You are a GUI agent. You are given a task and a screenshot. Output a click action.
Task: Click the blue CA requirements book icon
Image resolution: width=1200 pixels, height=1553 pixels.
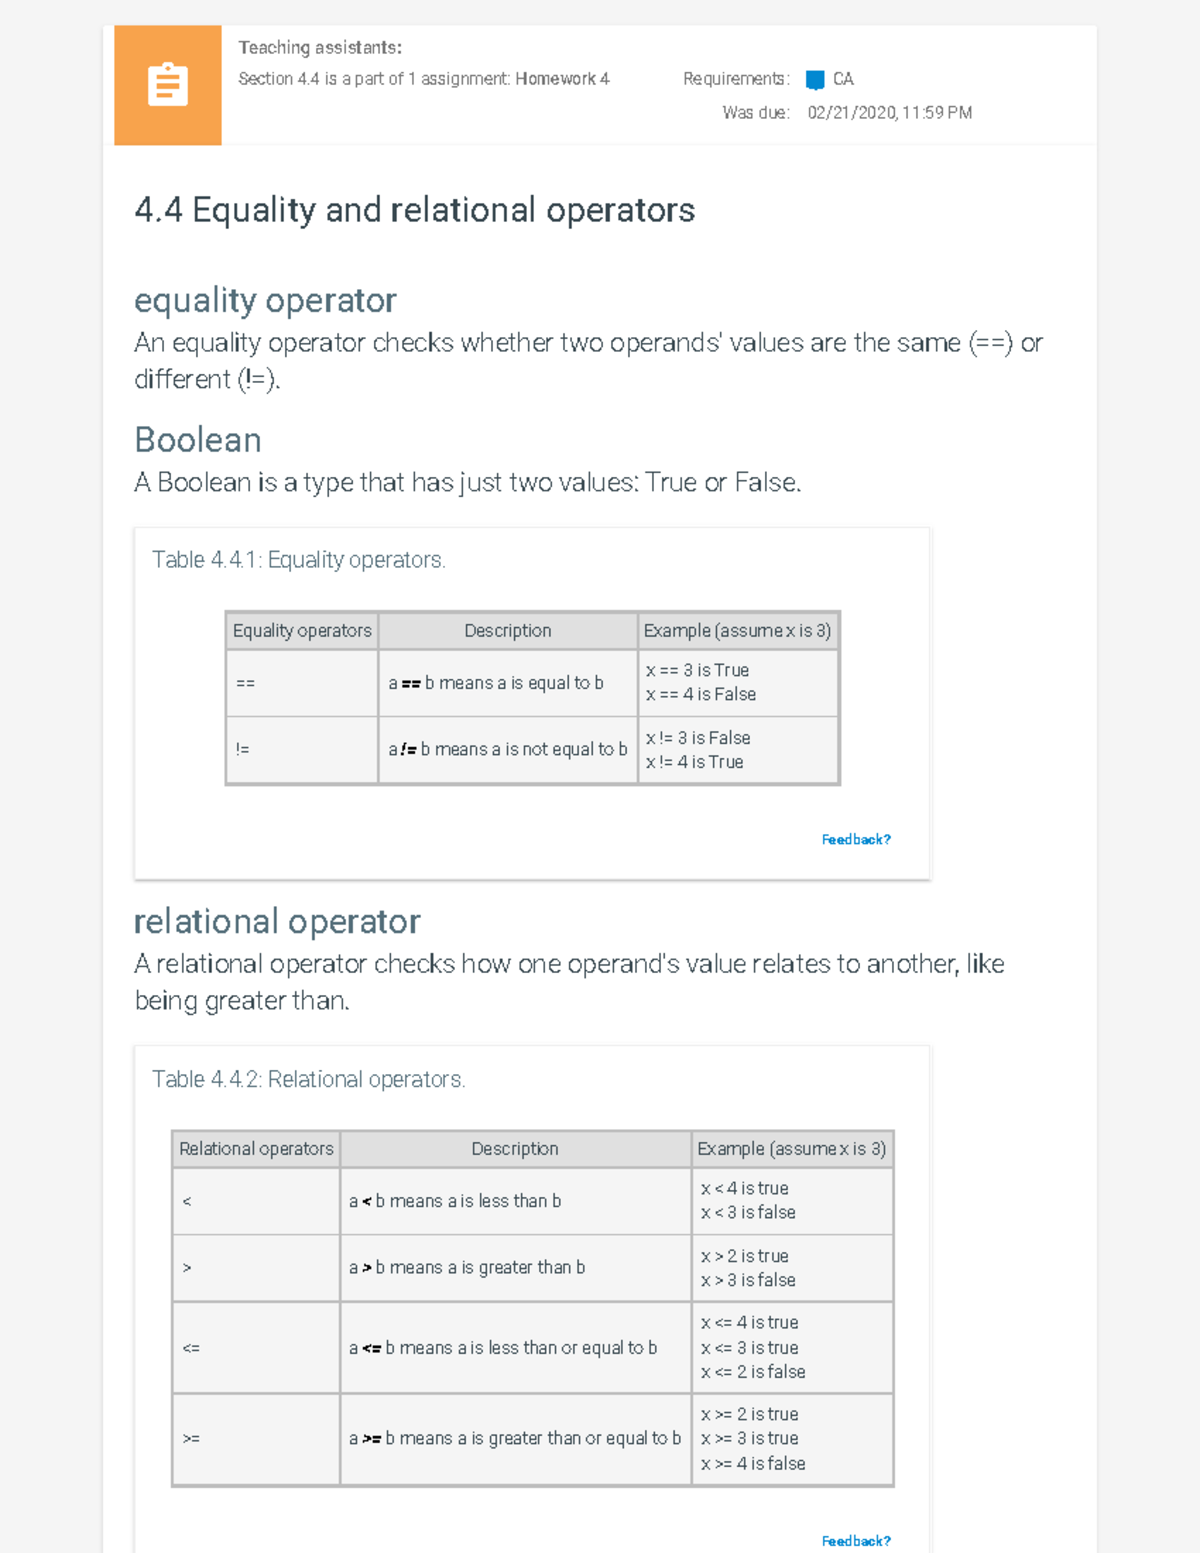point(815,78)
